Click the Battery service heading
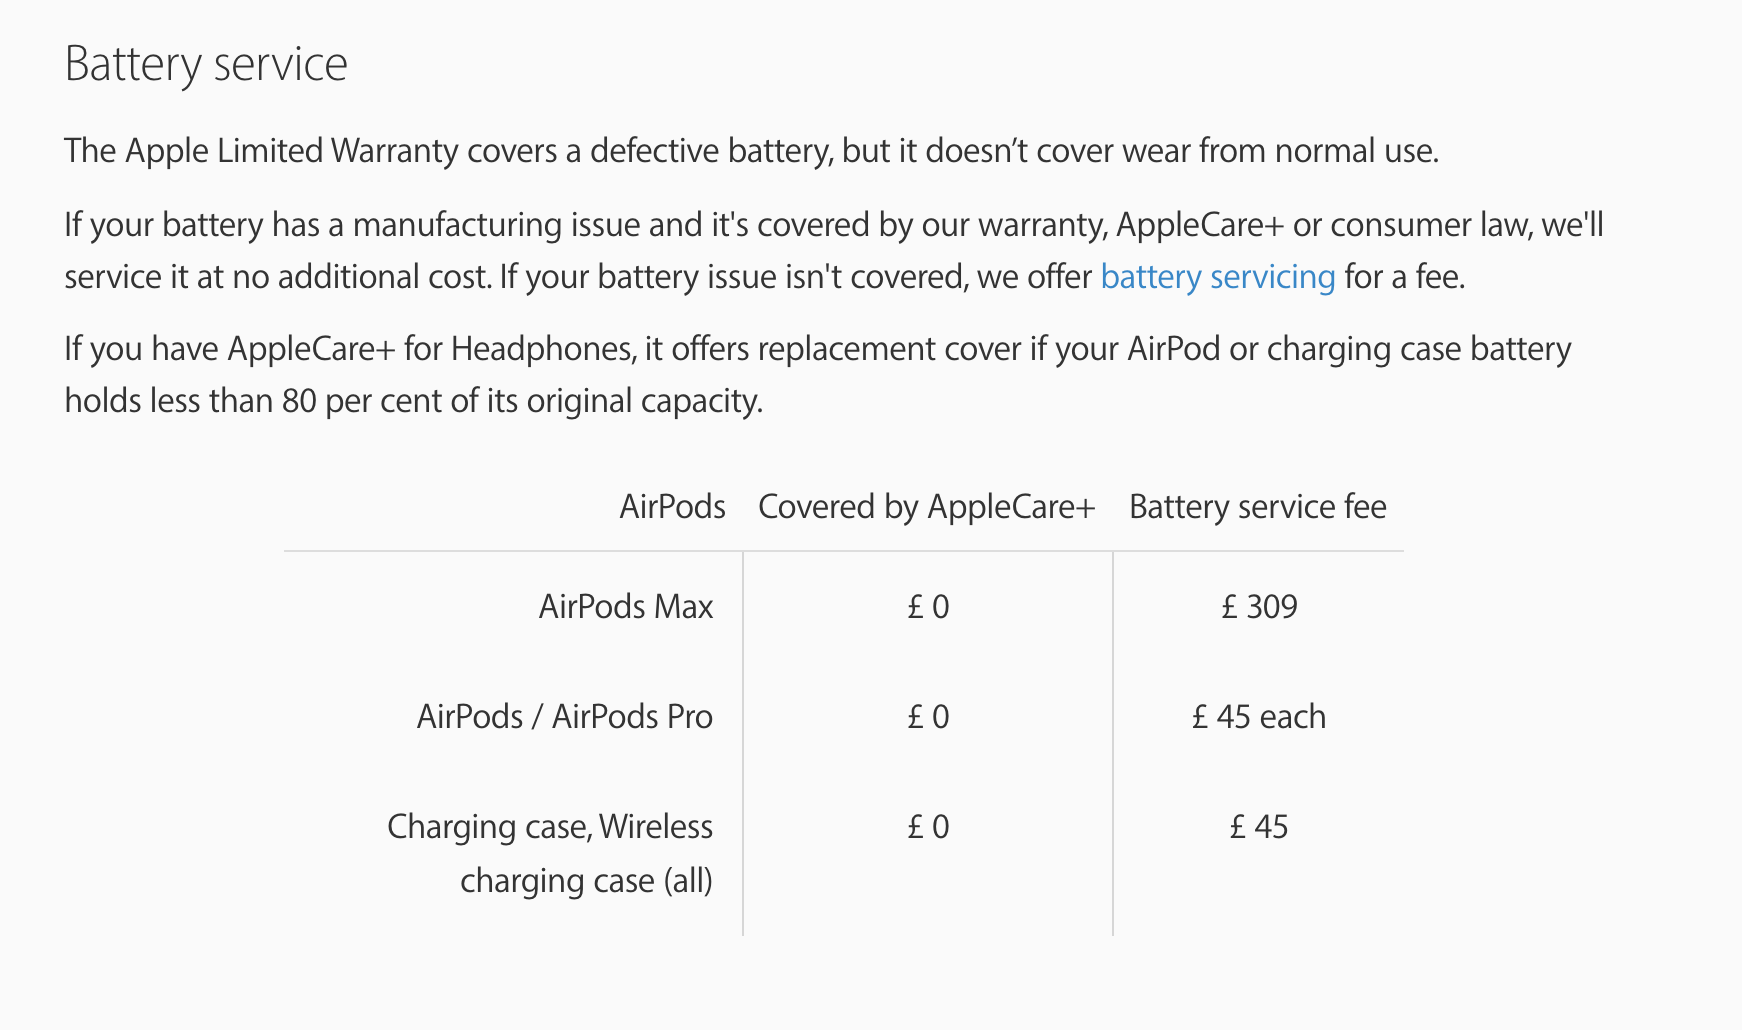The height and width of the screenshot is (1030, 1742). click(206, 65)
